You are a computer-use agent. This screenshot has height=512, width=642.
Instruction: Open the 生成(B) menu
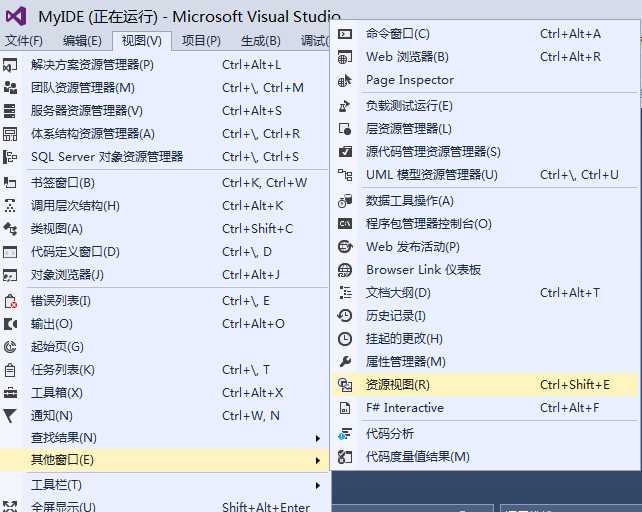260,41
